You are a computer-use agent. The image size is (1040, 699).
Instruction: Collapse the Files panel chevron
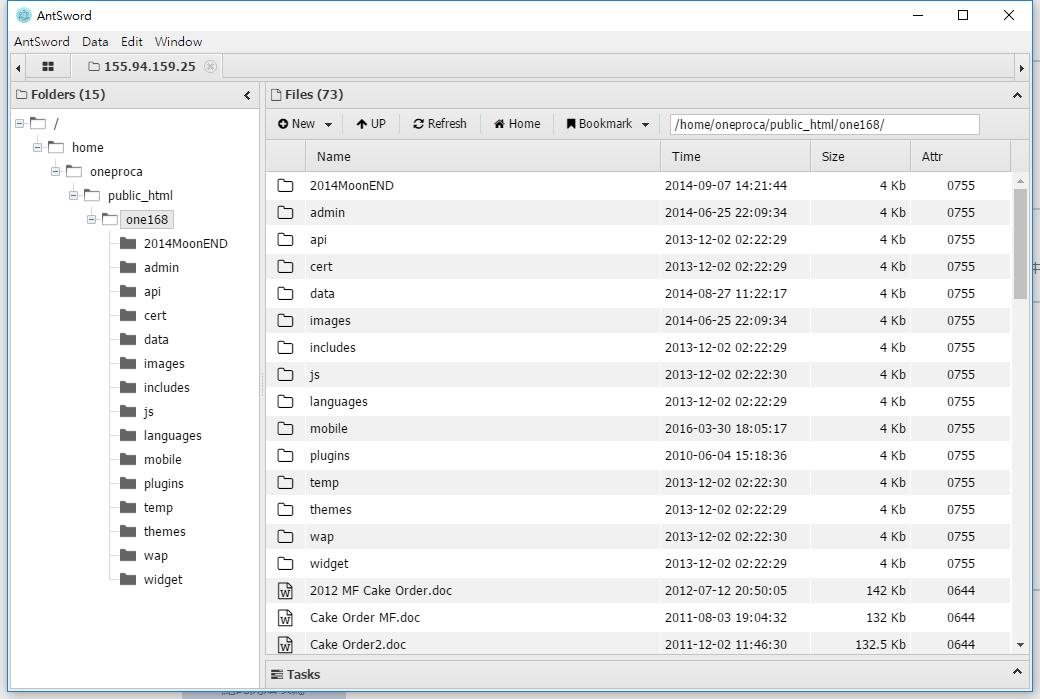point(1017,95)
